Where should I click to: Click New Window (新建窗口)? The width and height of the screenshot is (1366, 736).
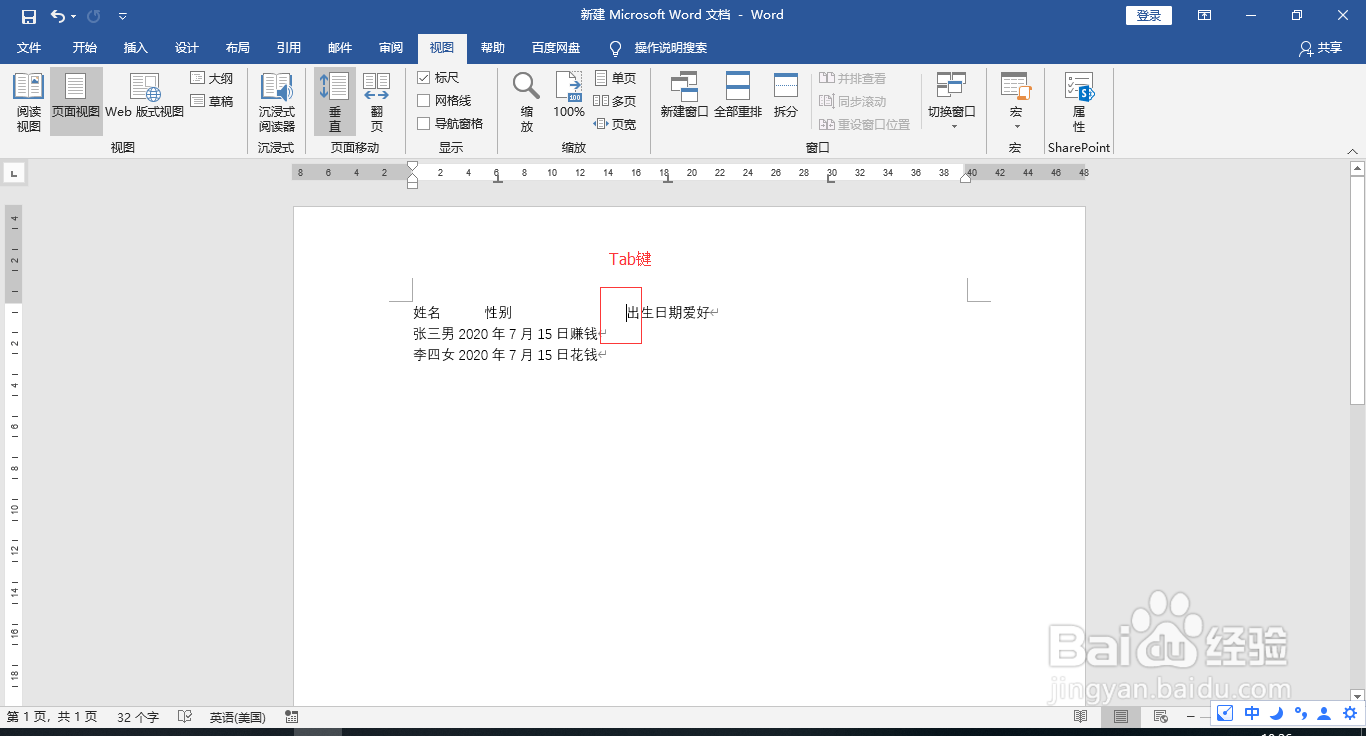(x=685, y=97)
